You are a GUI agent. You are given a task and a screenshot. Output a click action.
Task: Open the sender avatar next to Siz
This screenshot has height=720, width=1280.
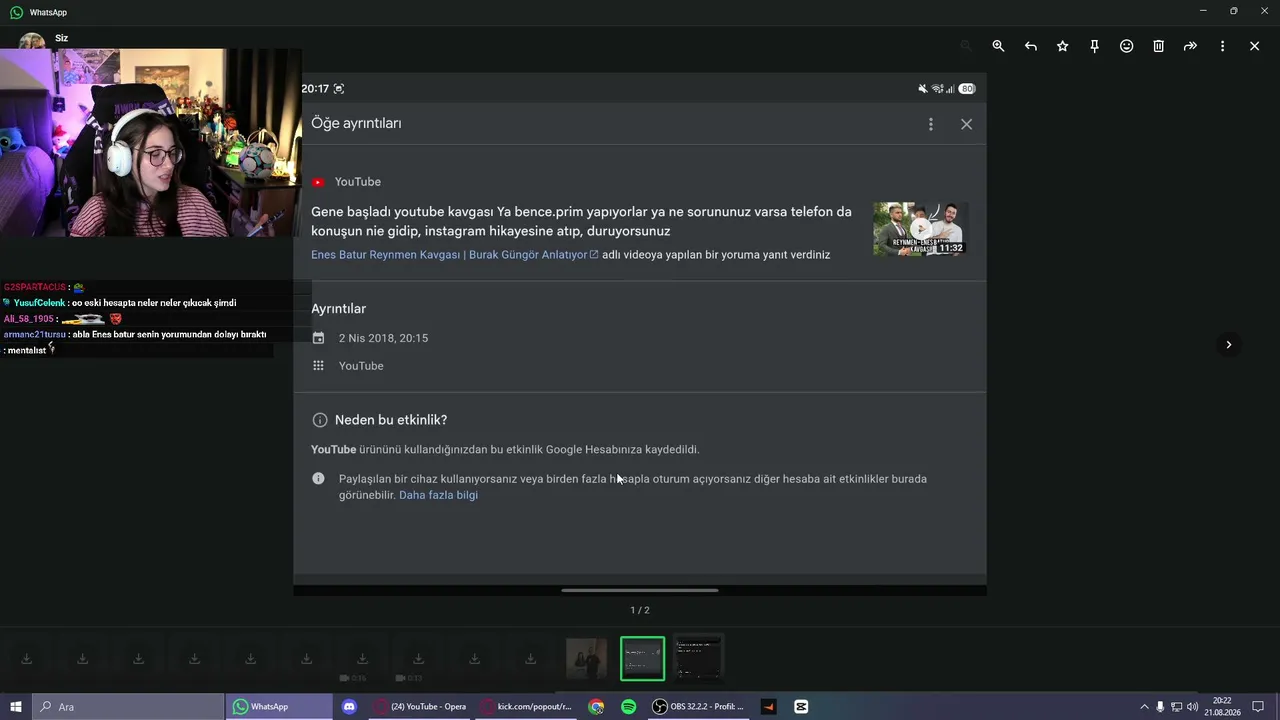click(31, 40)
